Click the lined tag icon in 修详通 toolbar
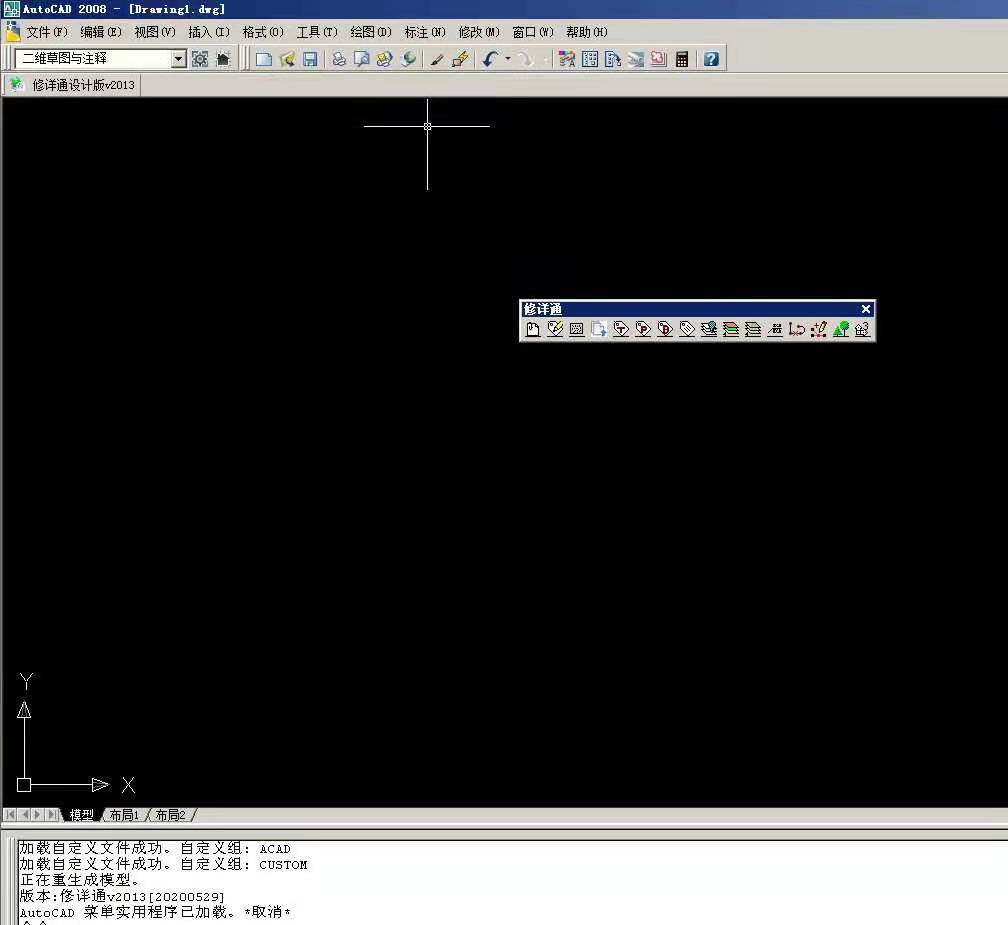Screen dimensions: 1008x925 tap(687, 329)
